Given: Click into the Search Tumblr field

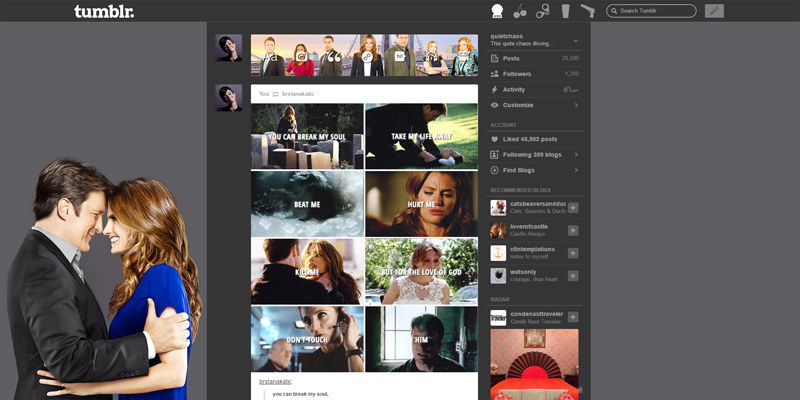Looking at the screenshot, I should coord(651,11).
